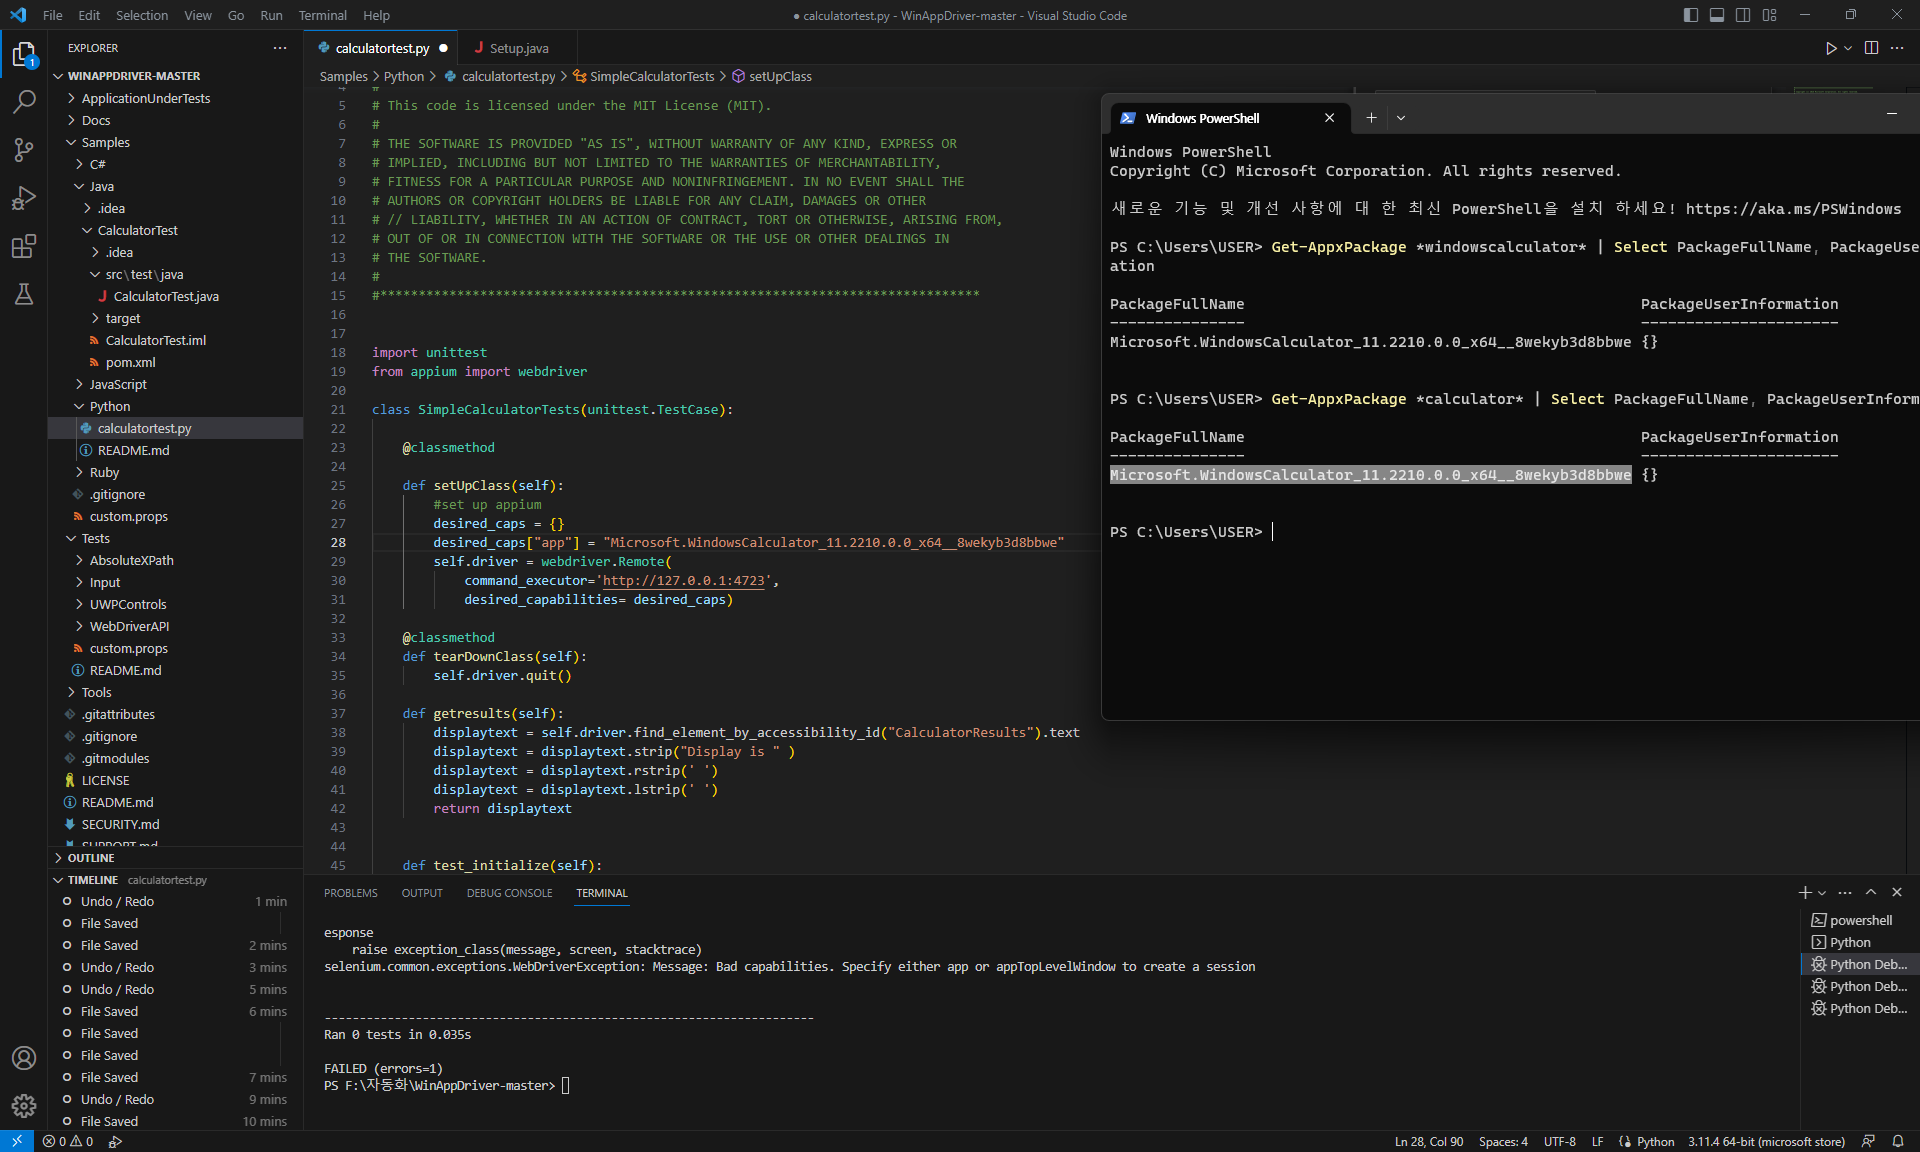Switch to the Setup.java tab

(520, 48)
